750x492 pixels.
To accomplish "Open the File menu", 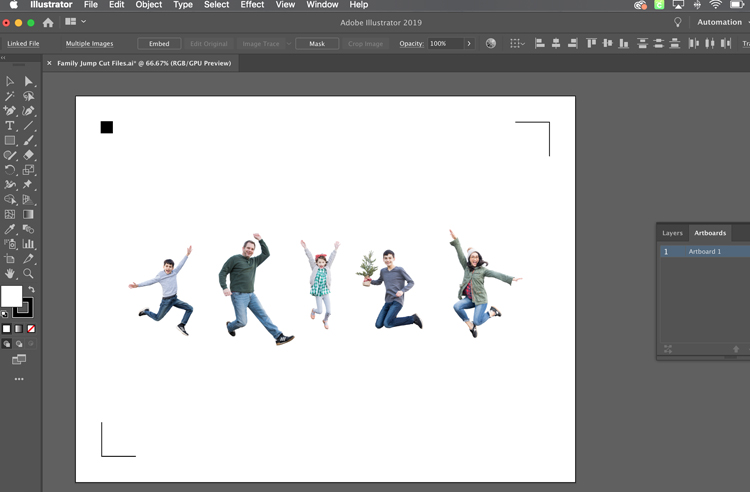I will 90,5.
